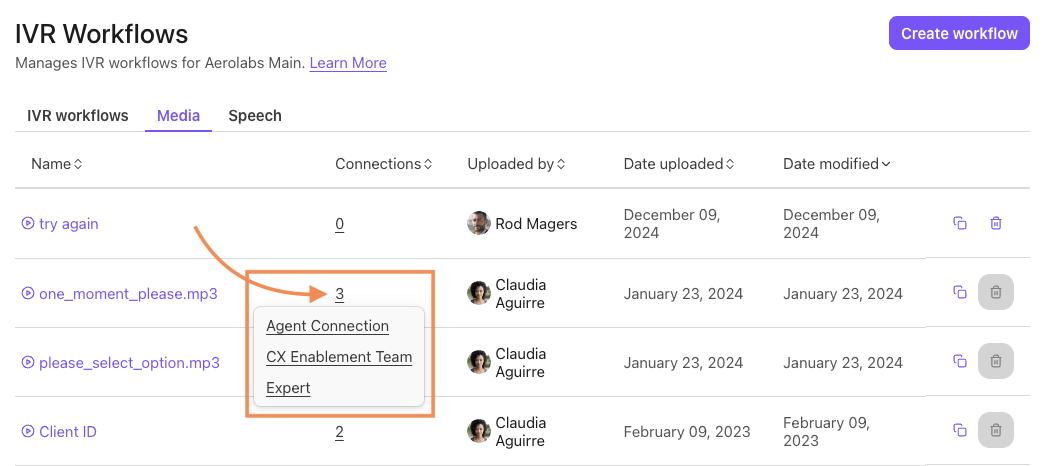Sort by Connections column

point(383,164)
